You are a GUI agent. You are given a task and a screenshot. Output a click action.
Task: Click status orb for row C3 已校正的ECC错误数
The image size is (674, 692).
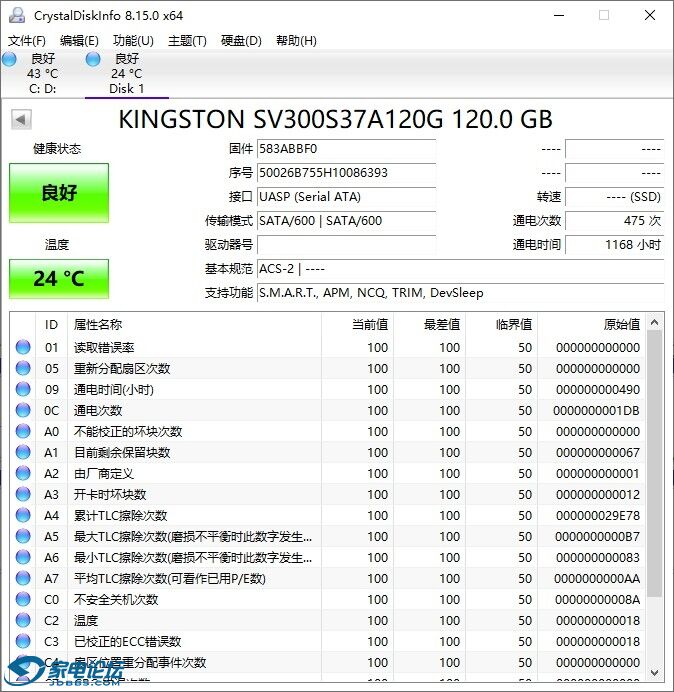pos(23,641)
